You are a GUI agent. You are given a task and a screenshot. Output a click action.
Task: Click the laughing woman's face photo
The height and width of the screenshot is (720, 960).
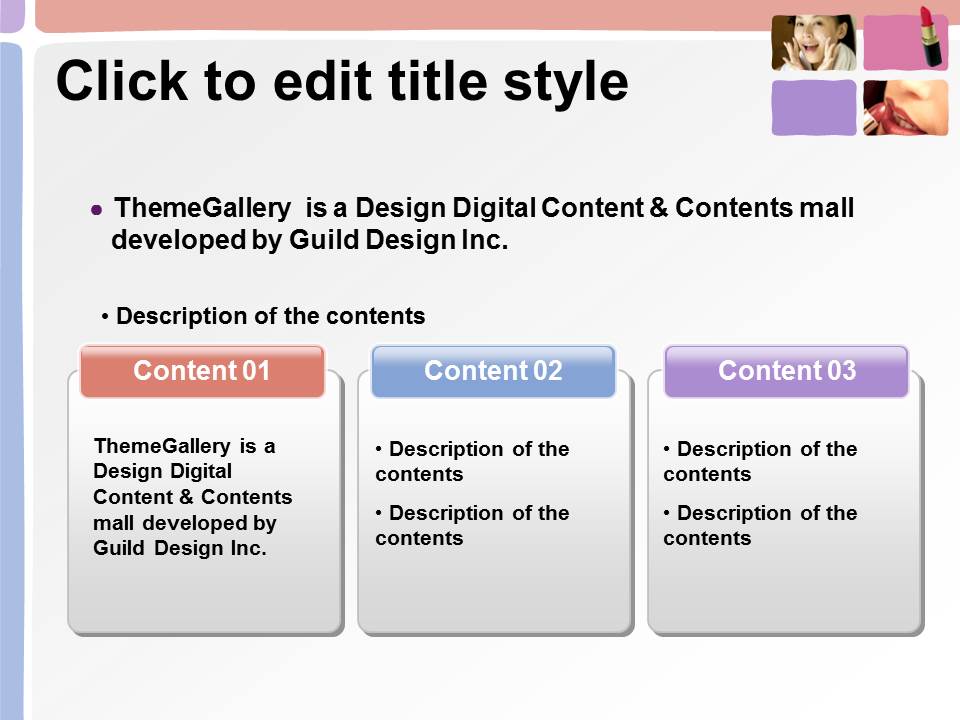point(813,42)
